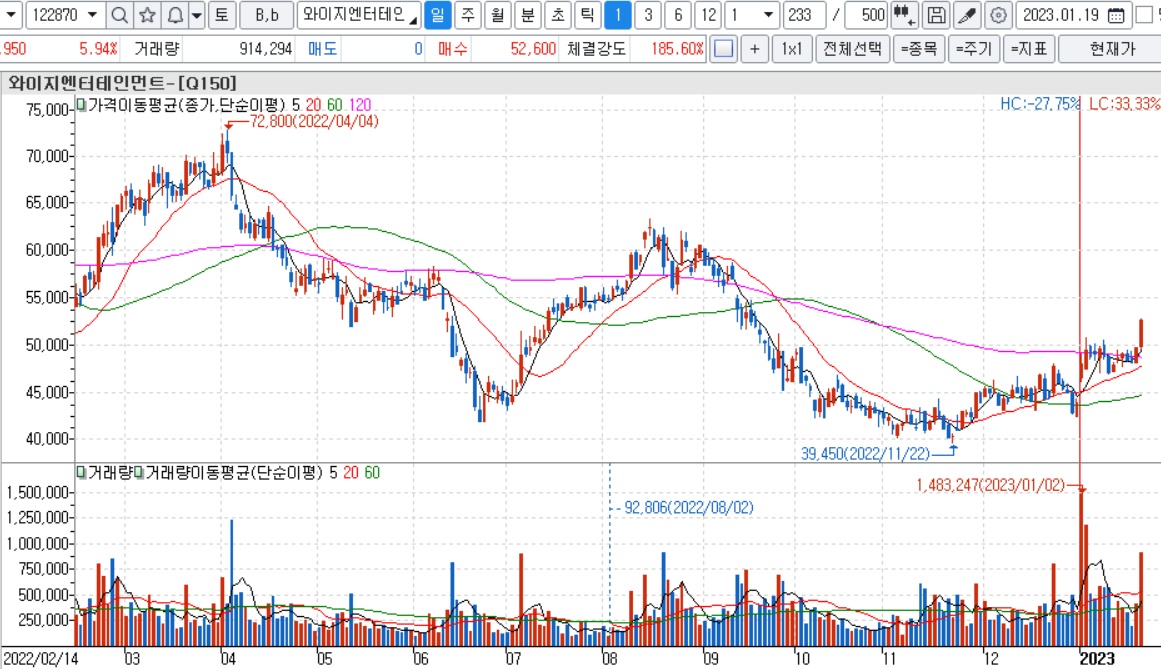Screen dimensions: 1161x669
Task: Select interval 12 button
Action: (709, 15)
